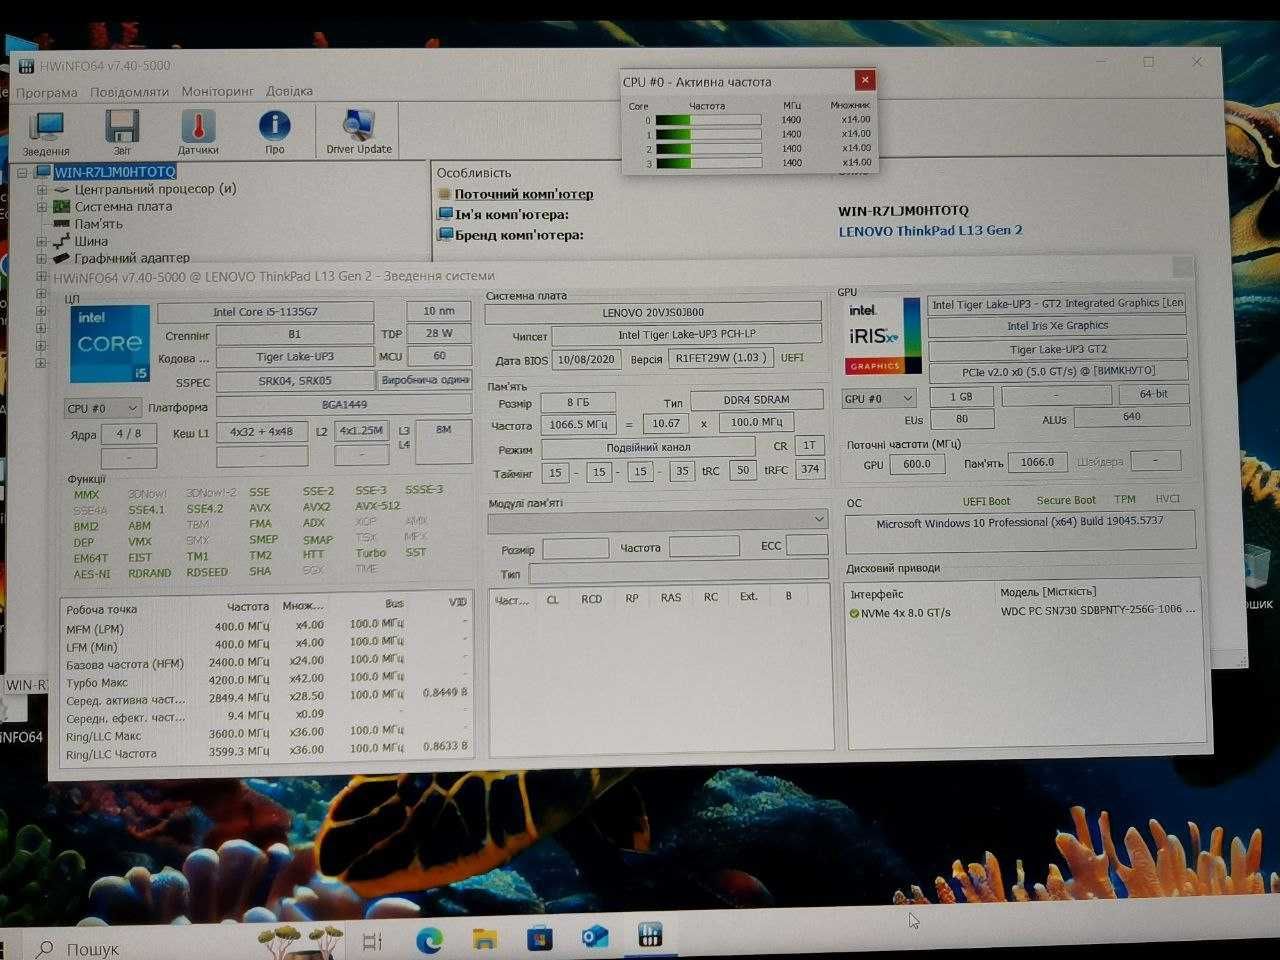This screenshot has width=1280, height=960.
Task: Open Датчики sensors thermometer icon
Action: (198, 133)
